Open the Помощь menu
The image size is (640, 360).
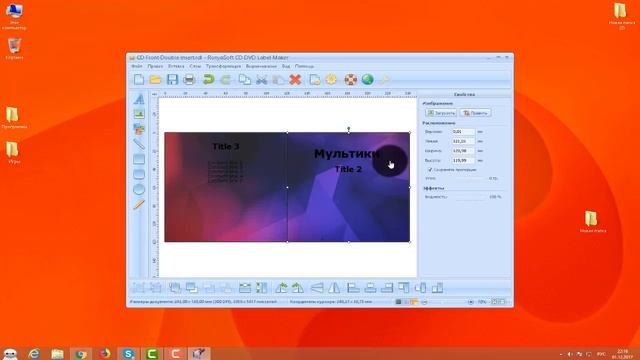[304, 66]
